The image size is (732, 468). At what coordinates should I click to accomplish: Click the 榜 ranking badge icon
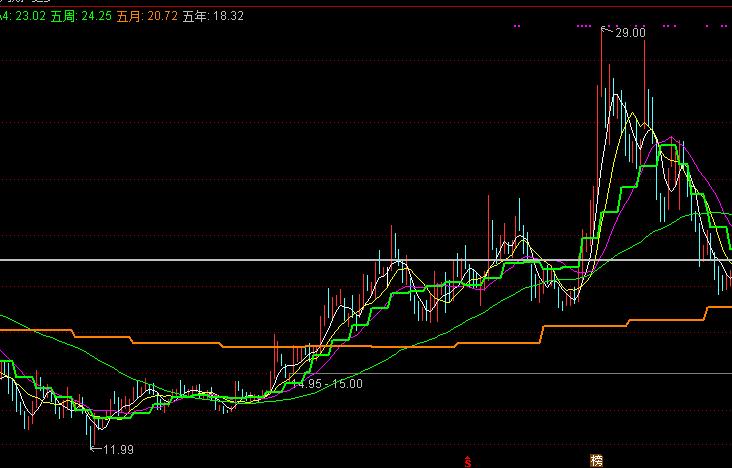[597, 461]
